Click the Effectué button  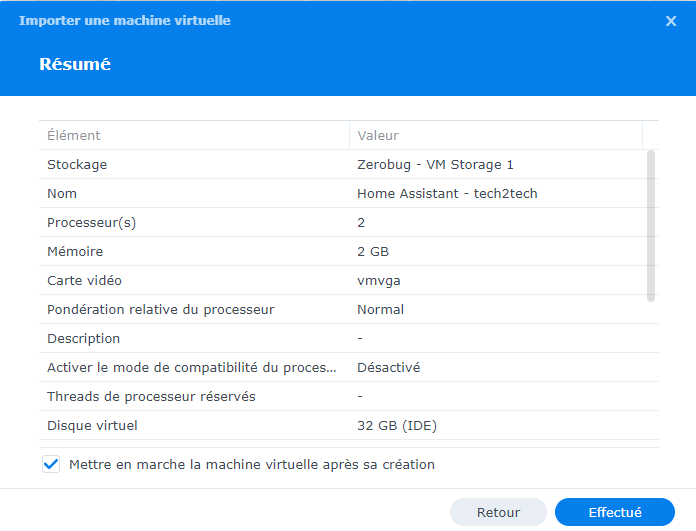point(615,512)
